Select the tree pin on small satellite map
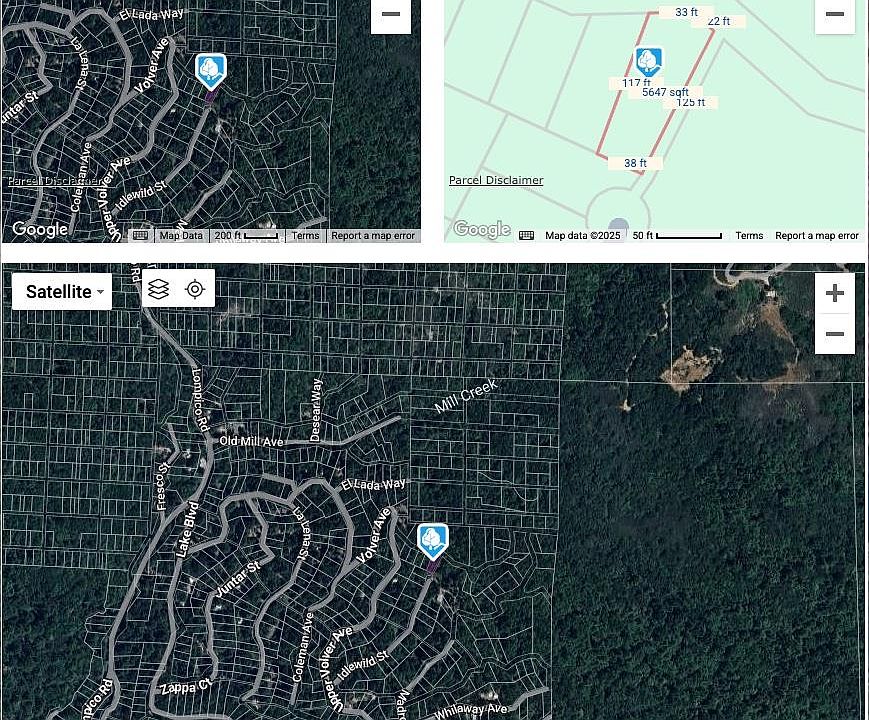Viewport: 869px width, 720px height. (x=211, y=72)
